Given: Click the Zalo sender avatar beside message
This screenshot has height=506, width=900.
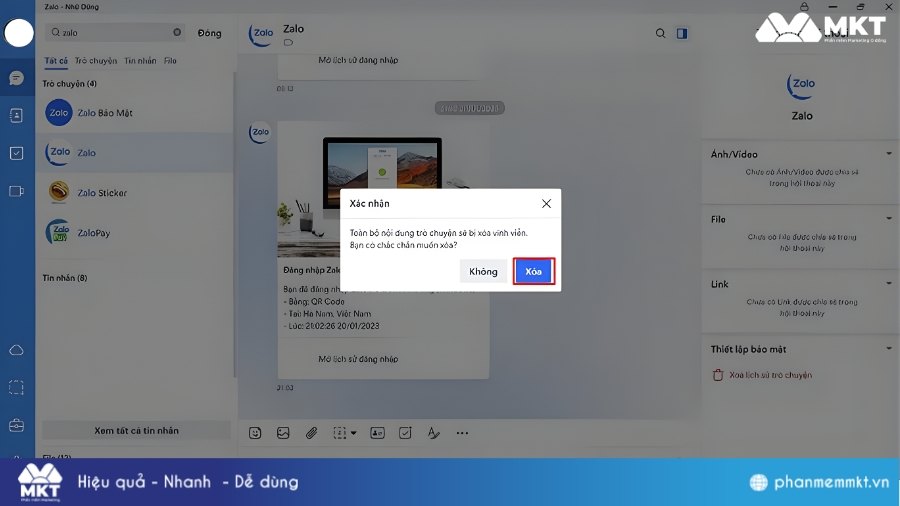Looking at the screenshot, I should click(x=259, y=133).
